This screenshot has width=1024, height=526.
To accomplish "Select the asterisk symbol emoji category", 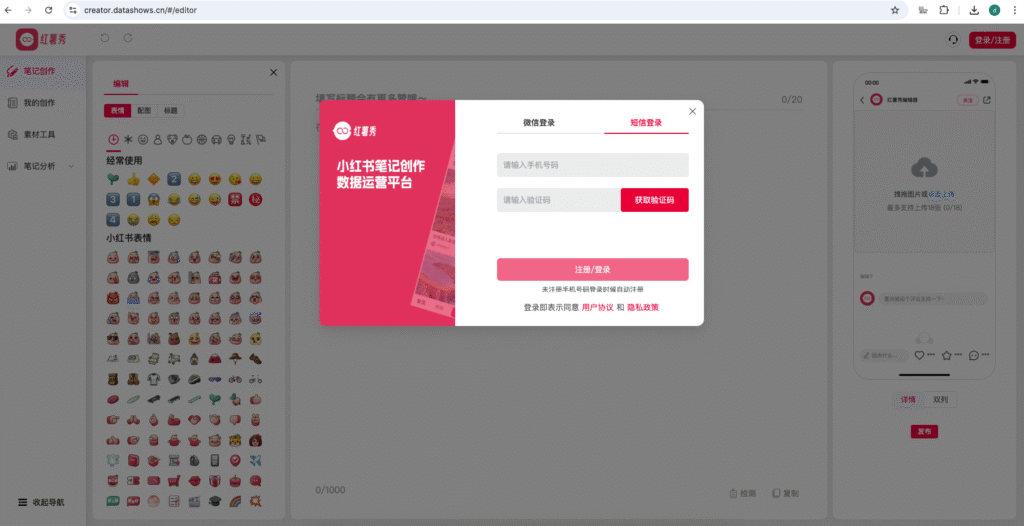I will 128,139.
